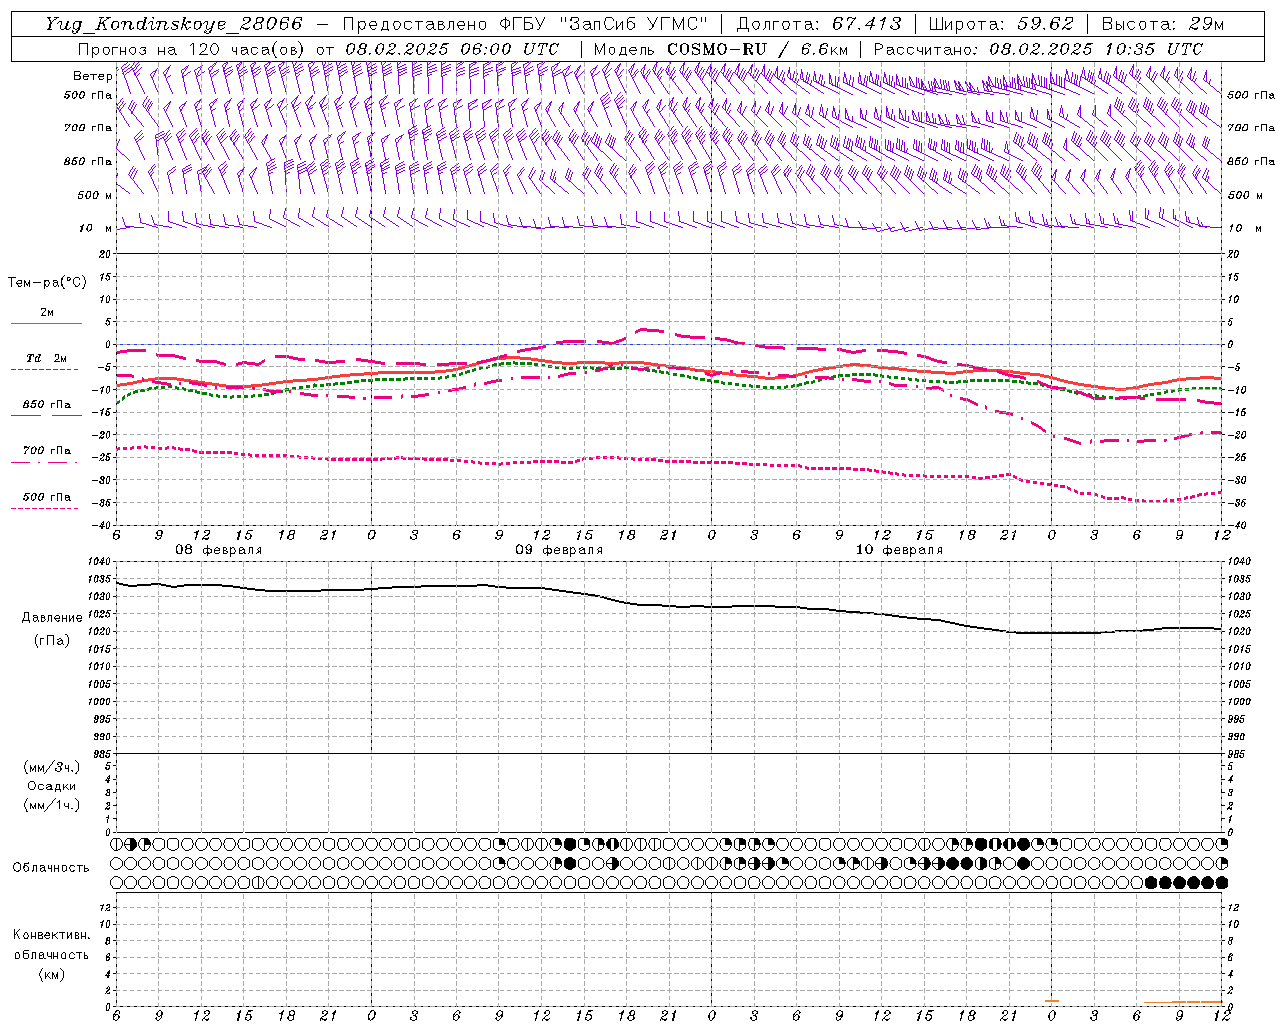Click the 500 гПа temperature legend dotted sample
This screenshot has width=1280, height=1024.
(44, 508)
